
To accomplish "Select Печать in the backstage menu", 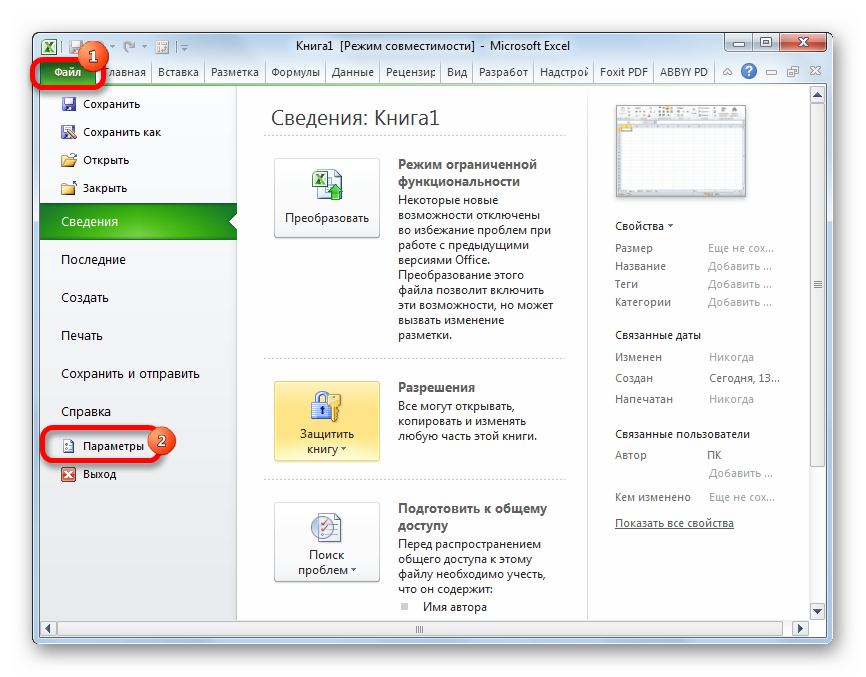I will click(x=82, y=336).
